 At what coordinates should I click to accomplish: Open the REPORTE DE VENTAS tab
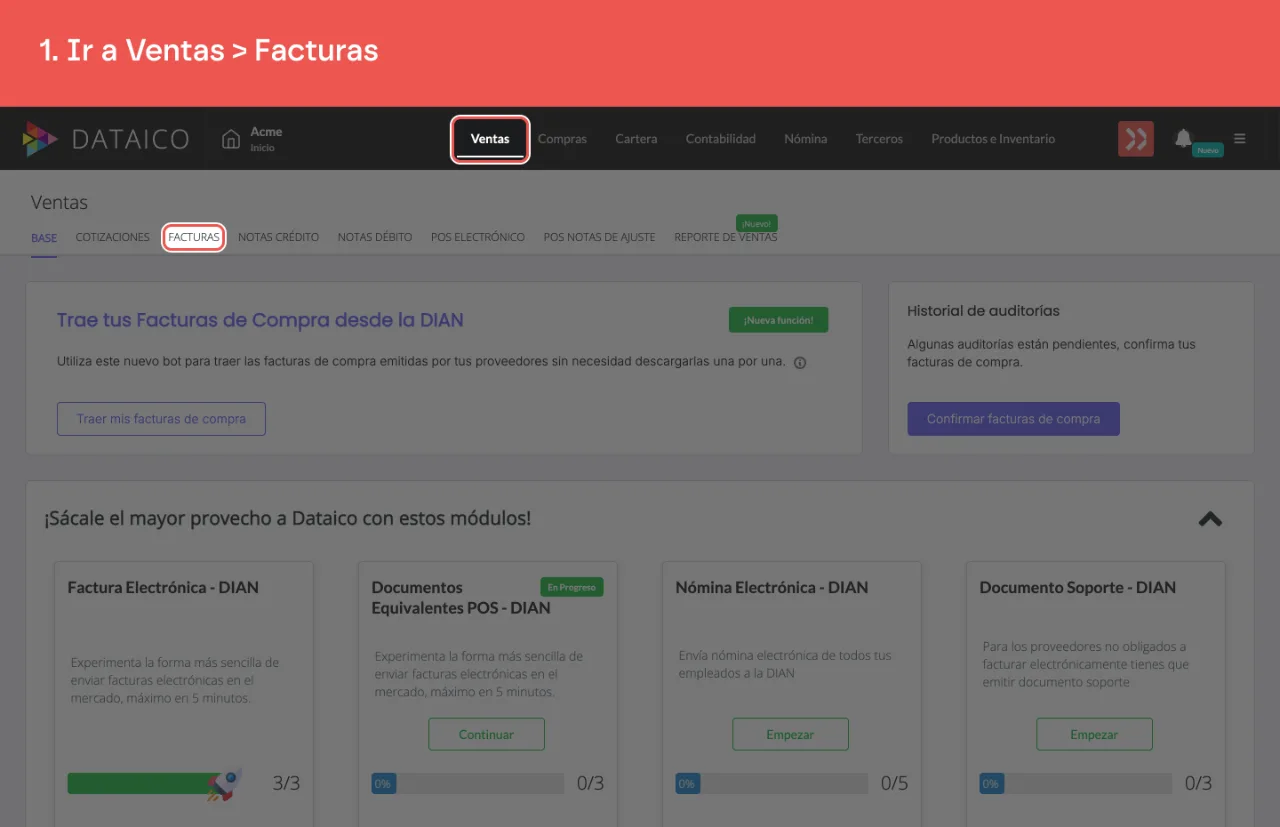click(x=725, y=238)
